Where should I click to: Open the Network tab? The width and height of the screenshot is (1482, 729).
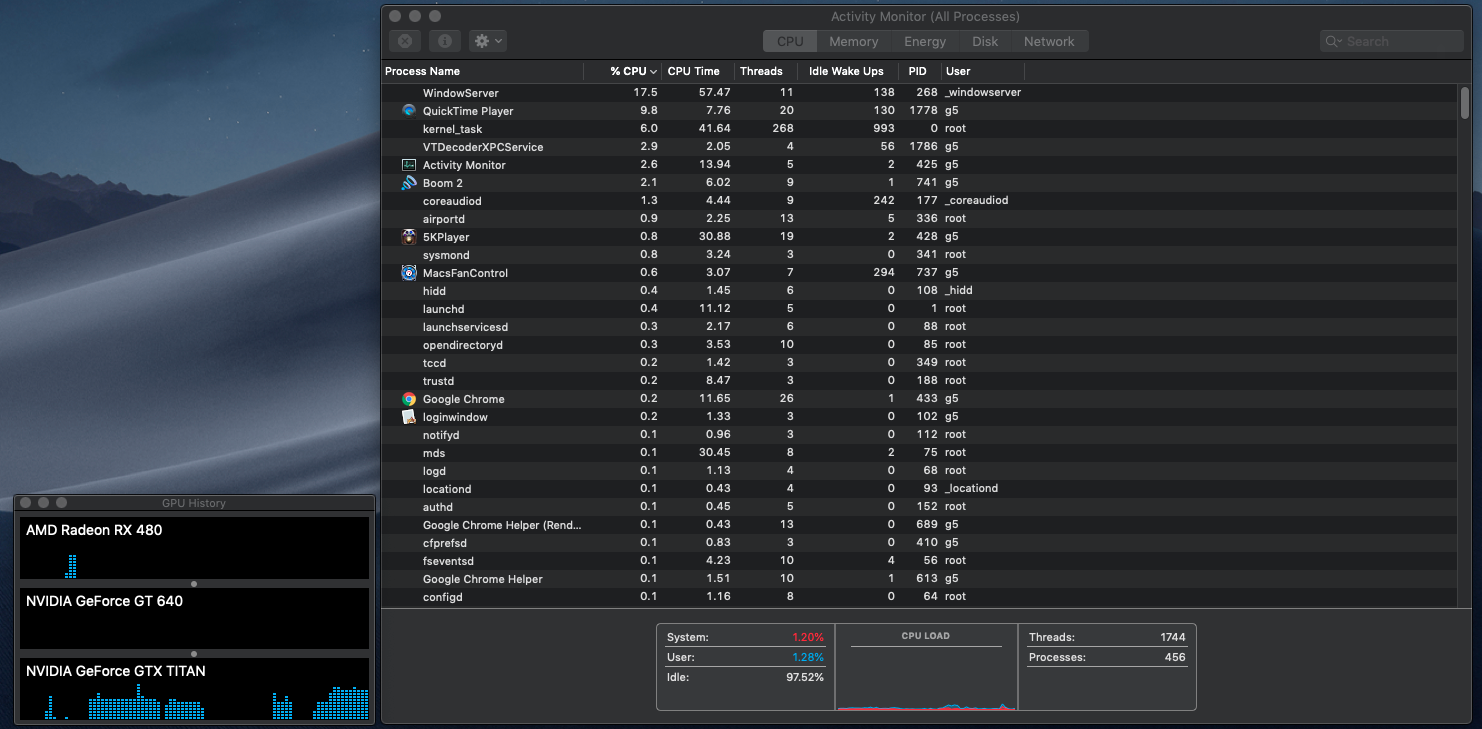pos(1049,41)
